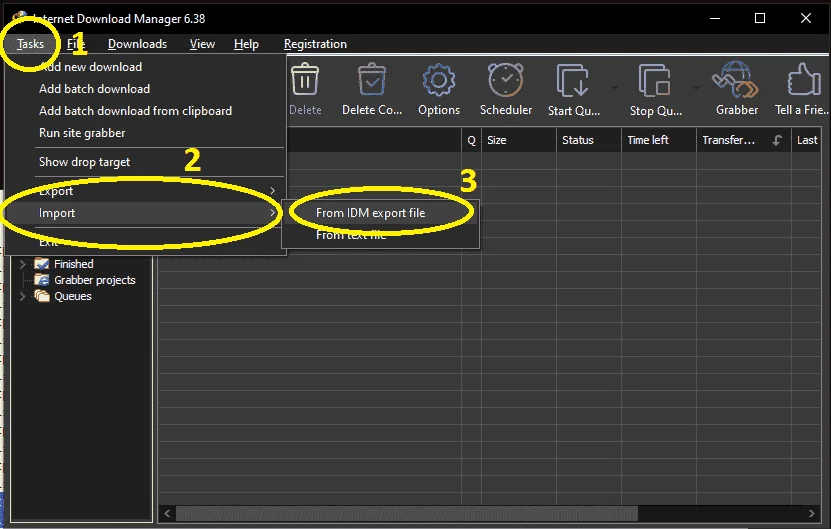Open the Downloads menu
This screenshot has height=529, width=831.
point(137,44)
